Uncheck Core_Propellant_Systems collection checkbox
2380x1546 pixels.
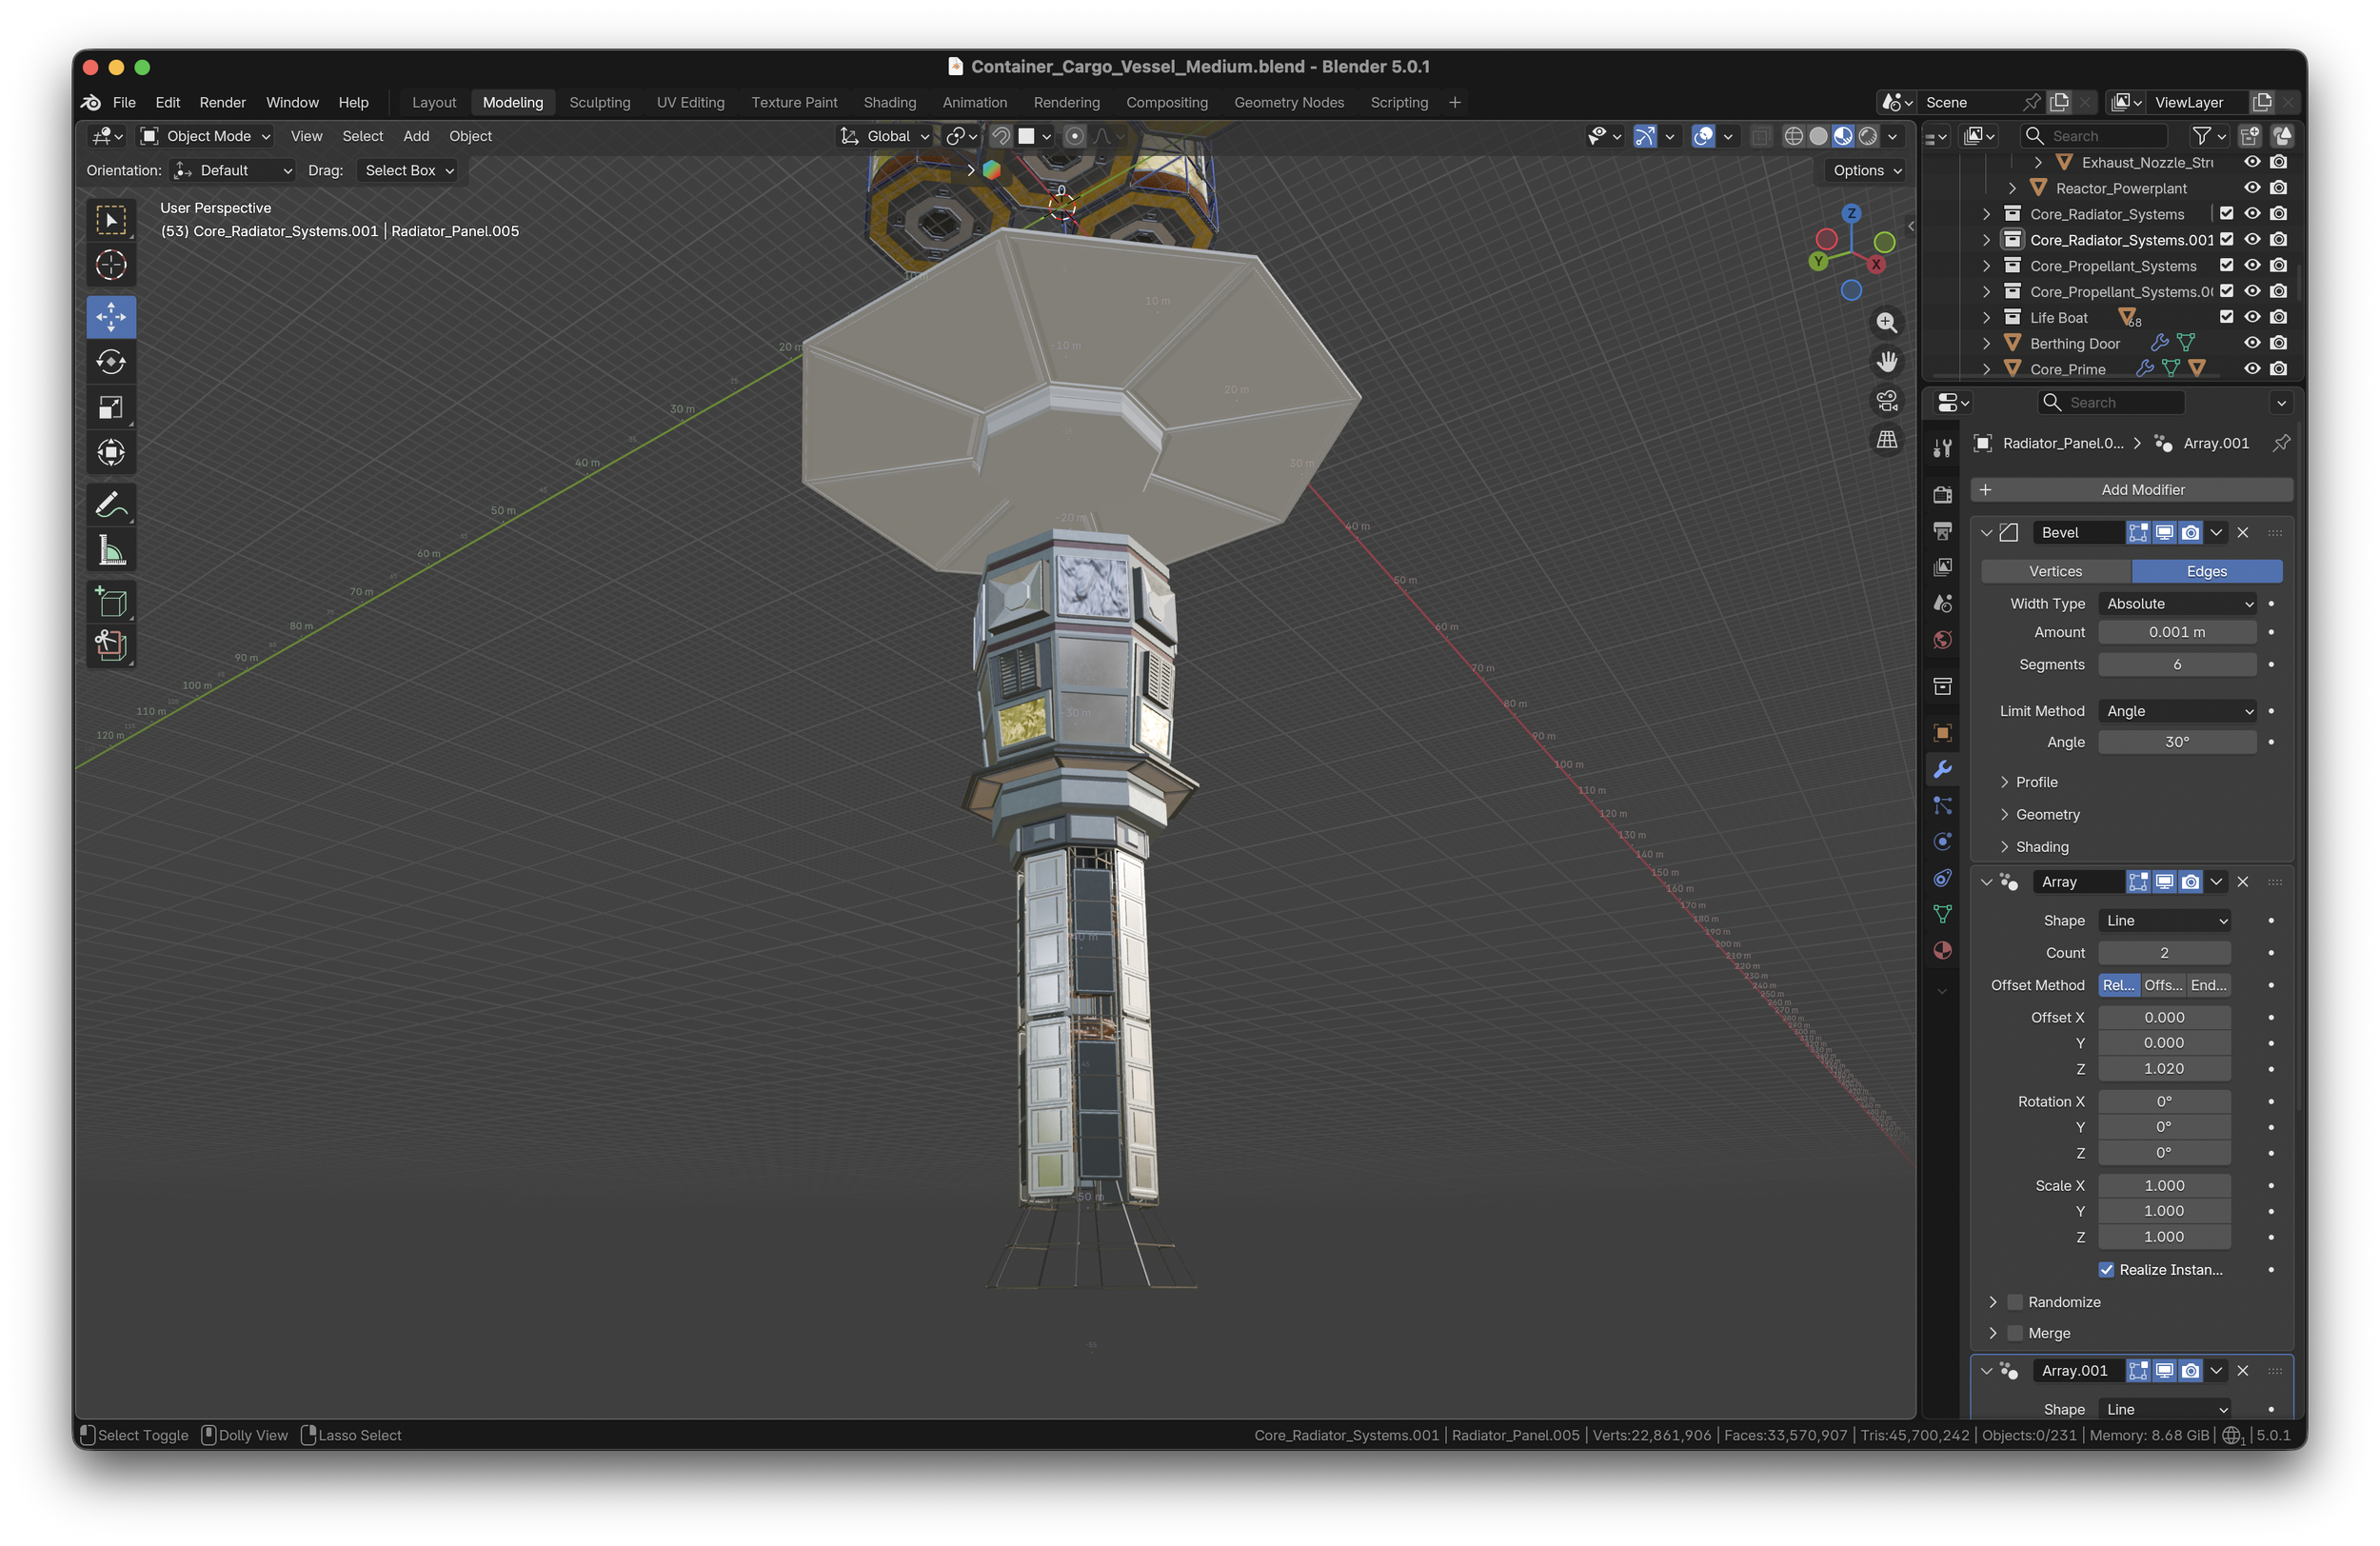point(2226,265)
